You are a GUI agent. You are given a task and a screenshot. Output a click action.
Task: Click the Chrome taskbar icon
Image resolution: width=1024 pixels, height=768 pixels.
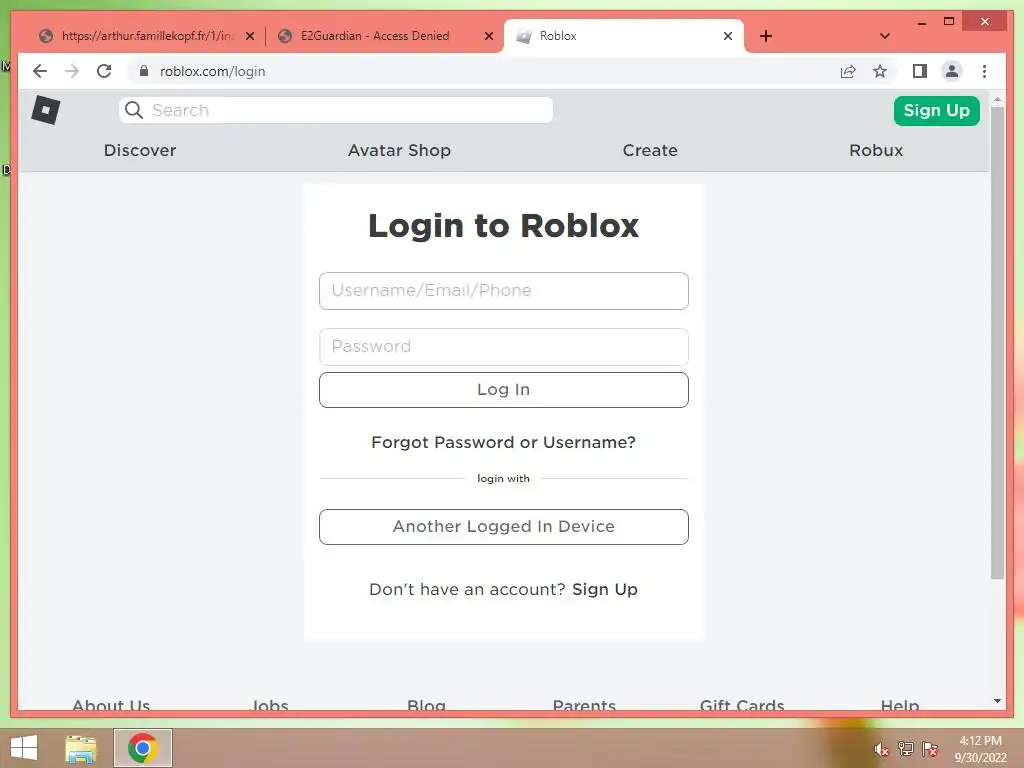(x=143, y=748)
